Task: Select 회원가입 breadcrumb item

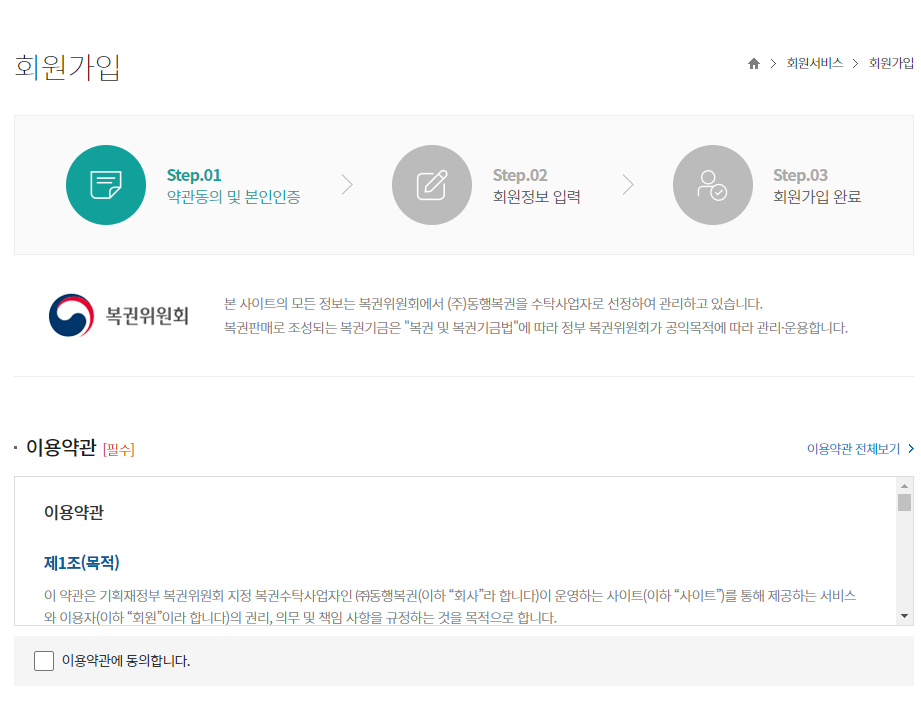Action: (x=891, y=63)
